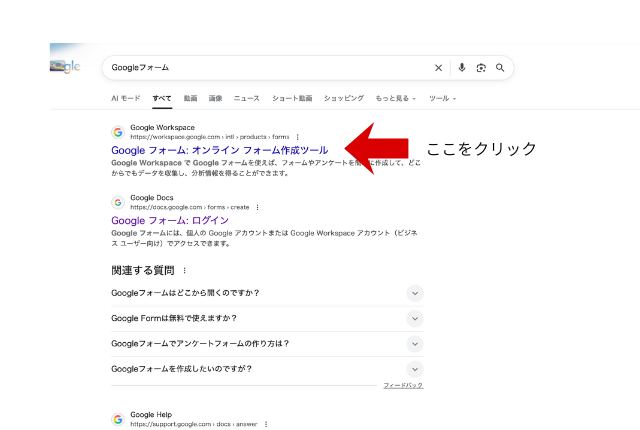Screen dimensions: 640x430
Task: Open options menu beside support.google.com URL
Action: (x=266, y=424)
